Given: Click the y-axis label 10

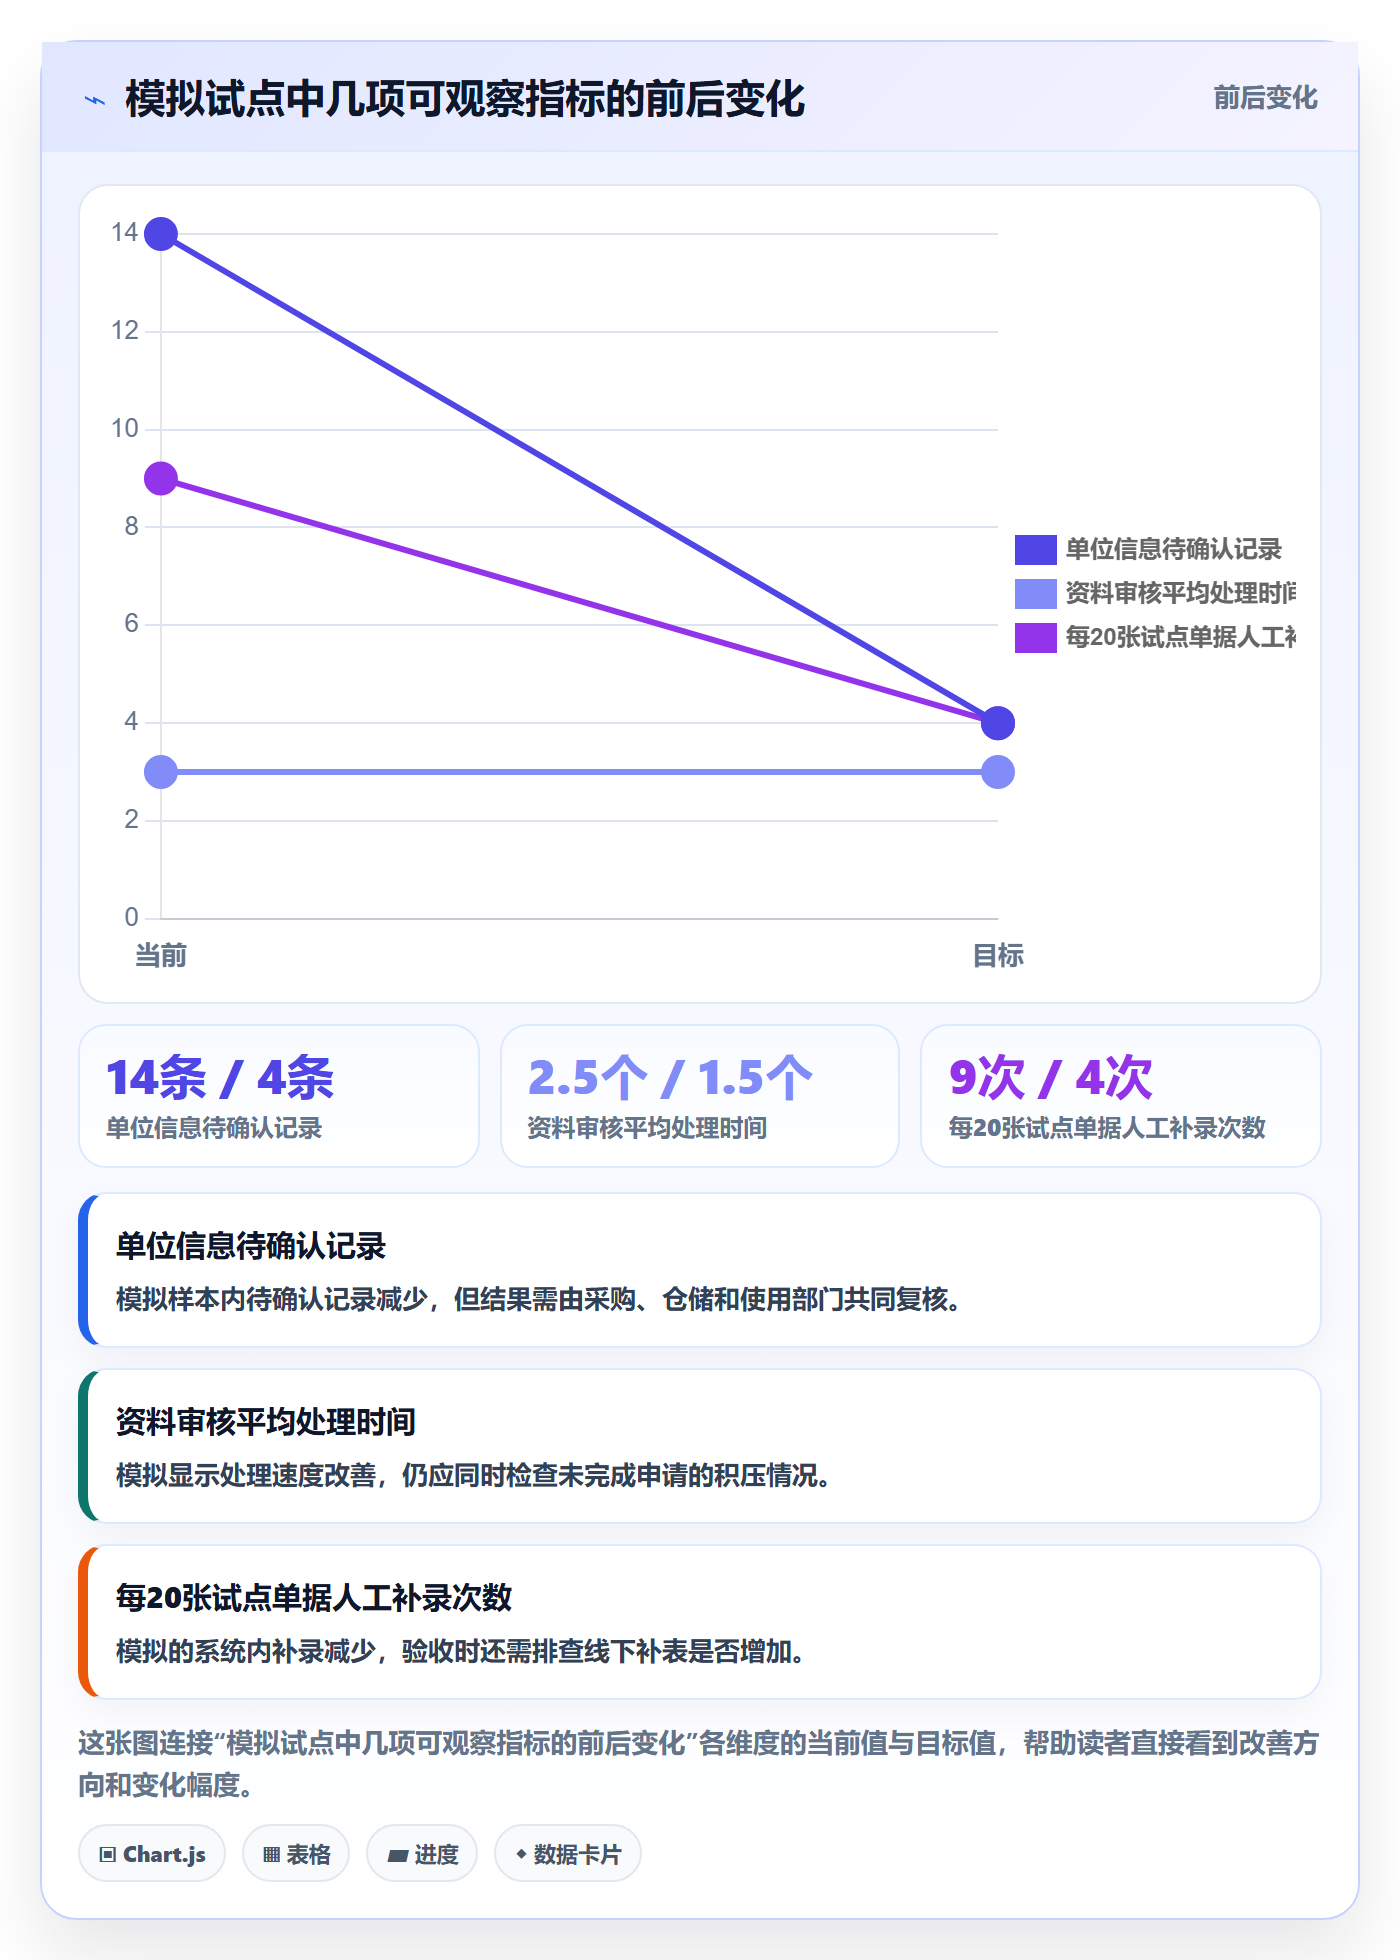Looking at the screenshot, I should click(x=125, y=429).
